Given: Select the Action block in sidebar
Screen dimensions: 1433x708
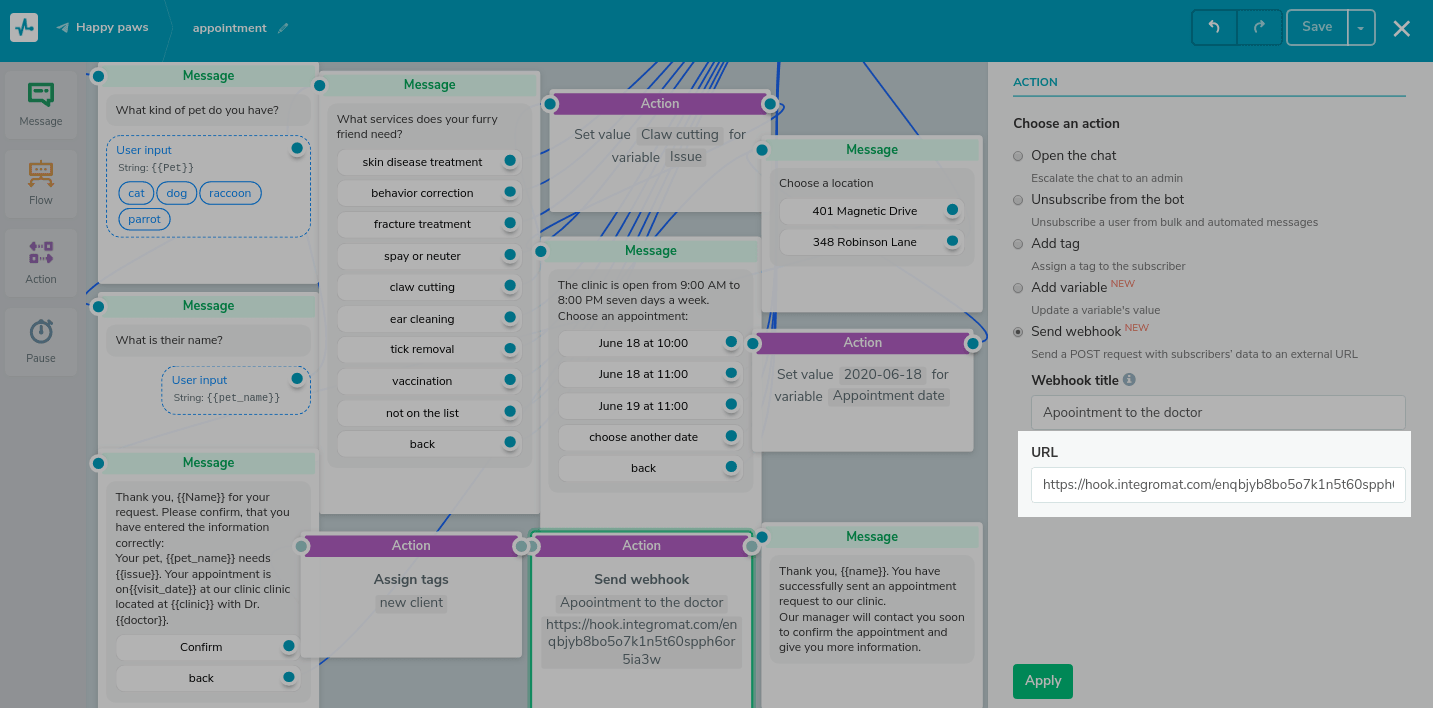Looking at the screenshot, I should pyautogui.click(x=41, y=262).
